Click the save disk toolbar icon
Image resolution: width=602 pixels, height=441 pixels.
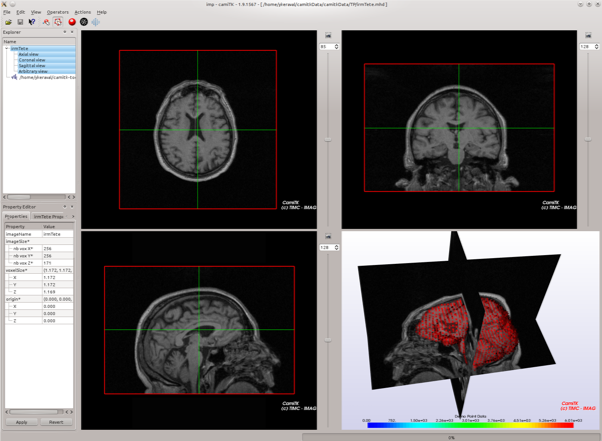tap(20, 22)
